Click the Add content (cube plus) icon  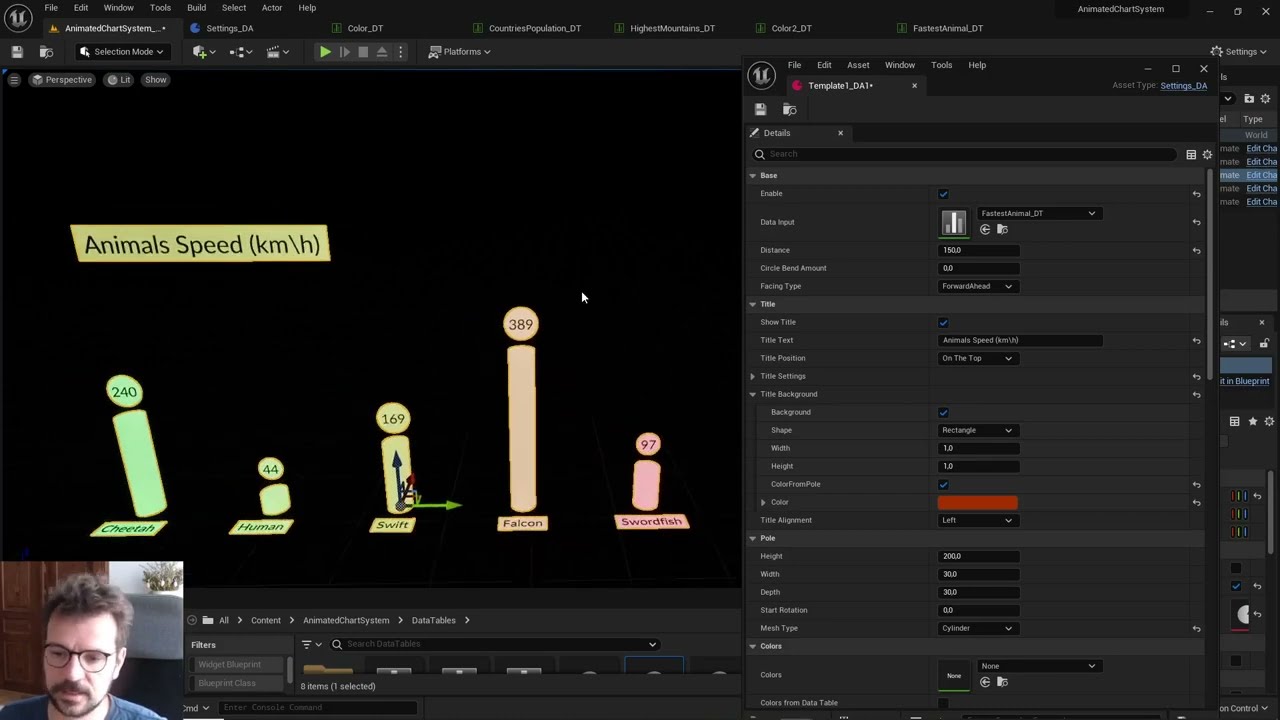[202, 51]
